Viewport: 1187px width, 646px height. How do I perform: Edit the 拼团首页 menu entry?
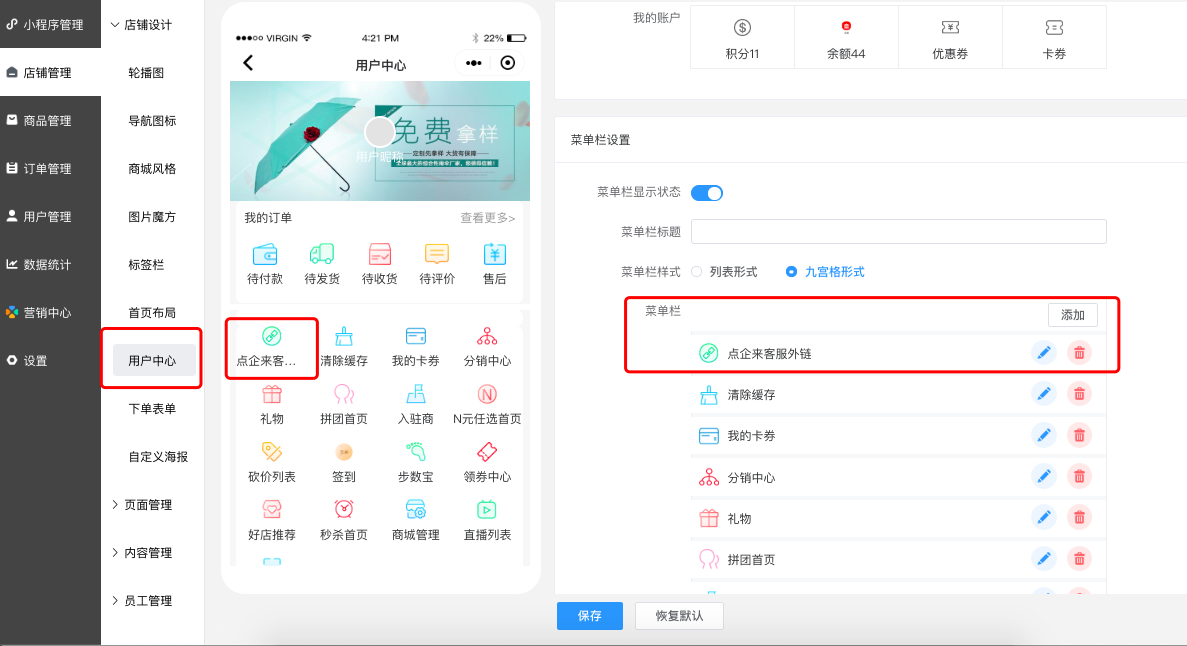[1043, 559]
